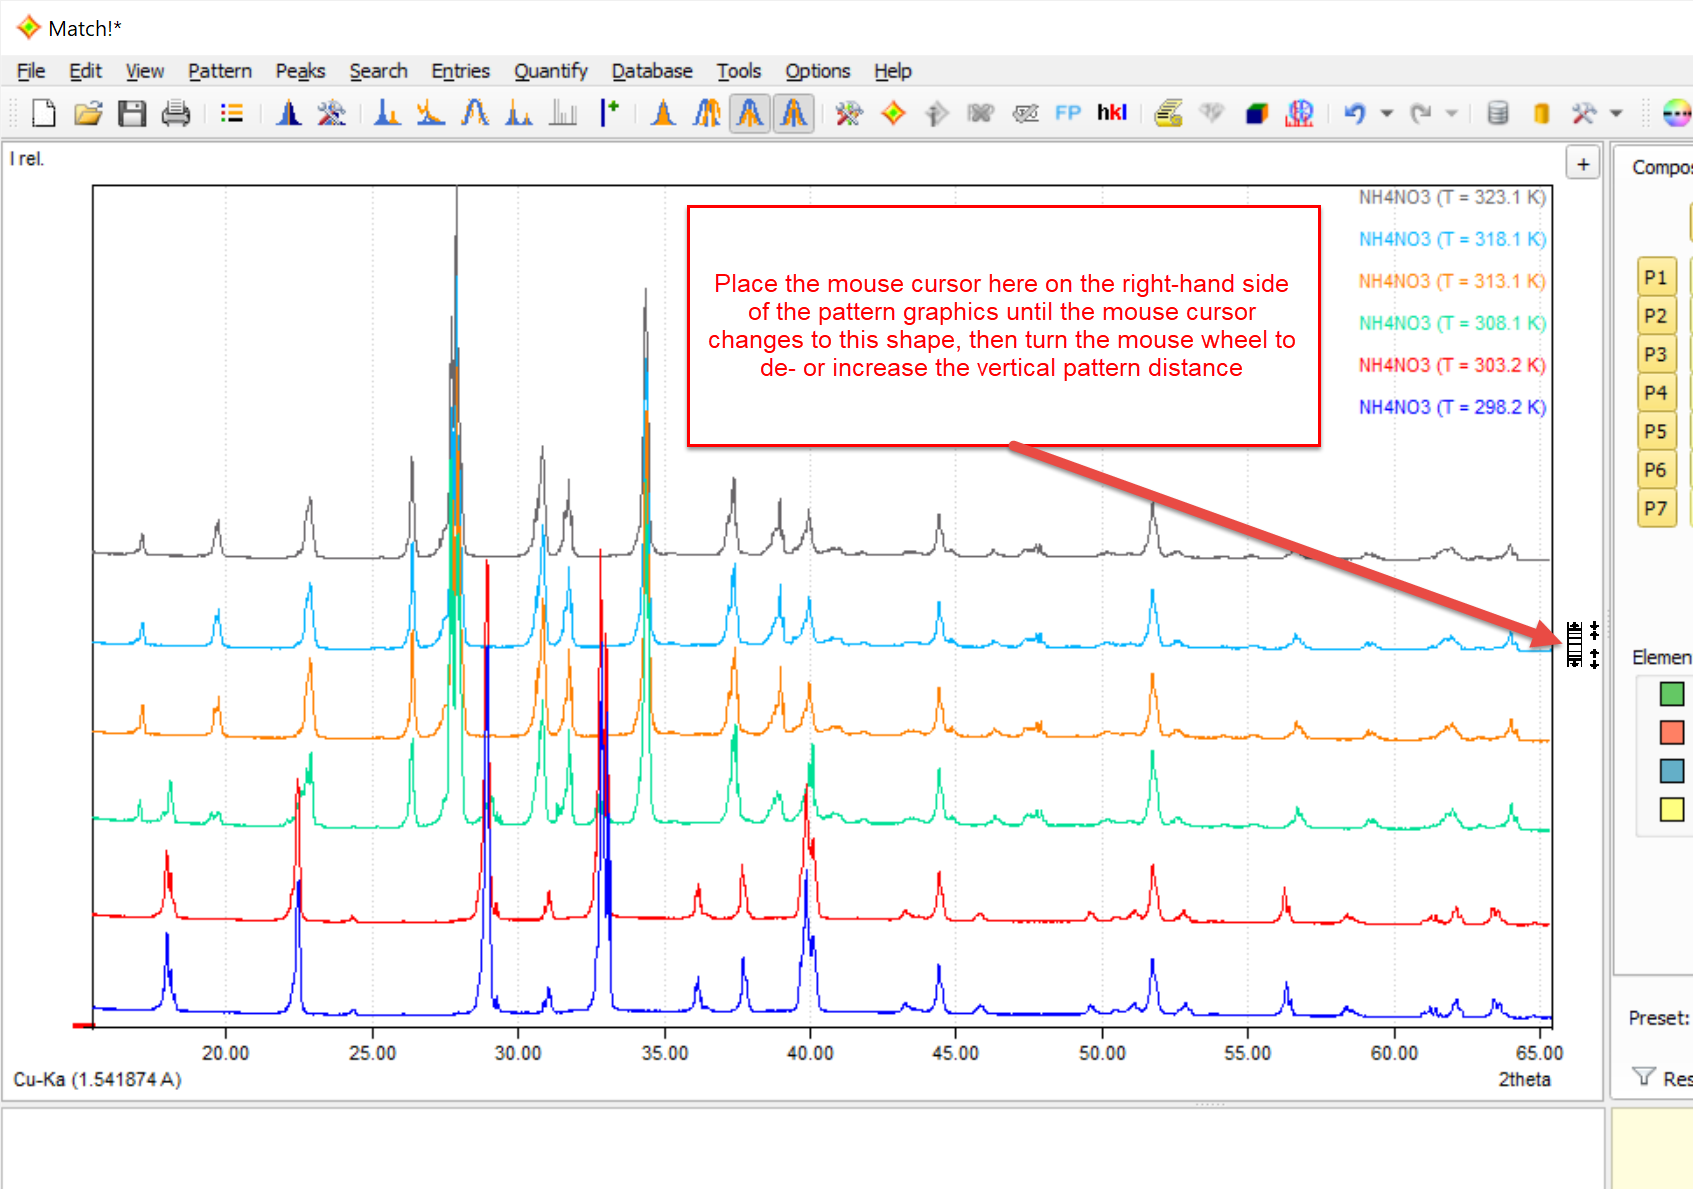Save the document with floppy disk icon
The image size is (1693, 1189).
132,113
